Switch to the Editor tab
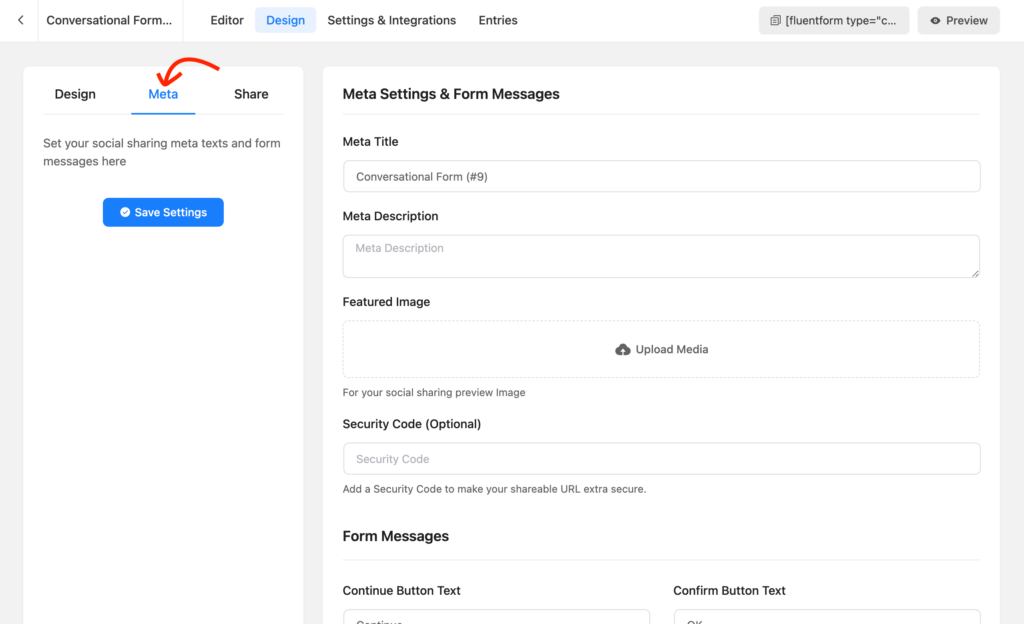The height and width of the screenshot is (624, 1024). pyautogui.click(x=227, y=20)
